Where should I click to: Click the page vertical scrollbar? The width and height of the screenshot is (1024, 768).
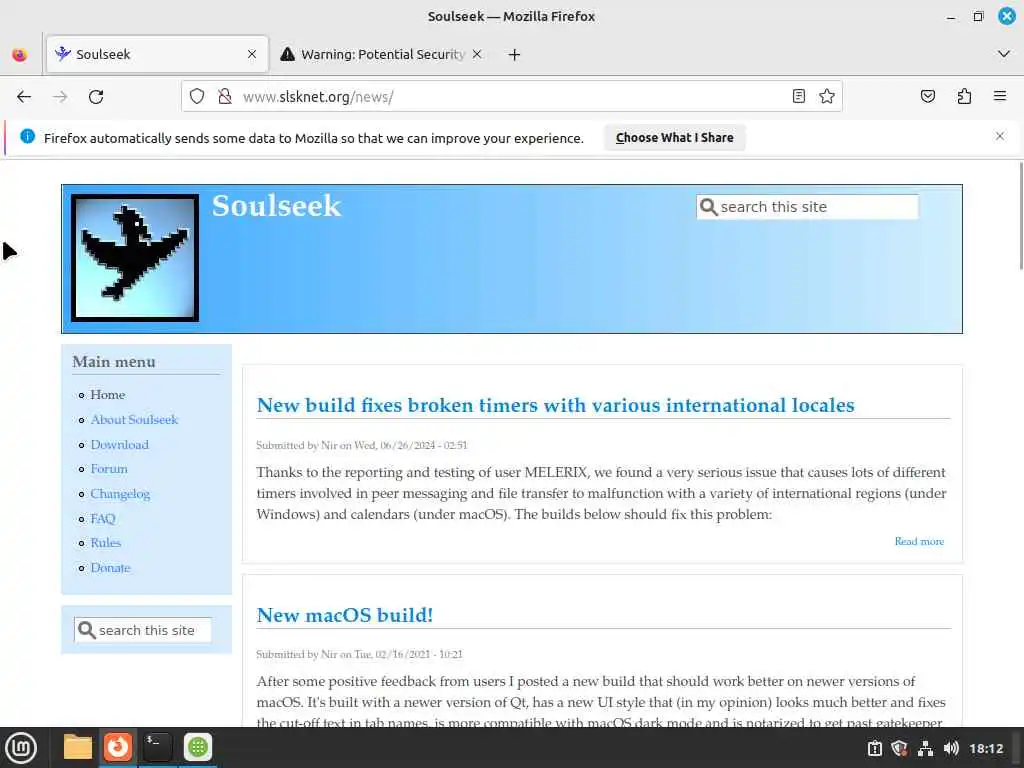[x=1021, y=216]
